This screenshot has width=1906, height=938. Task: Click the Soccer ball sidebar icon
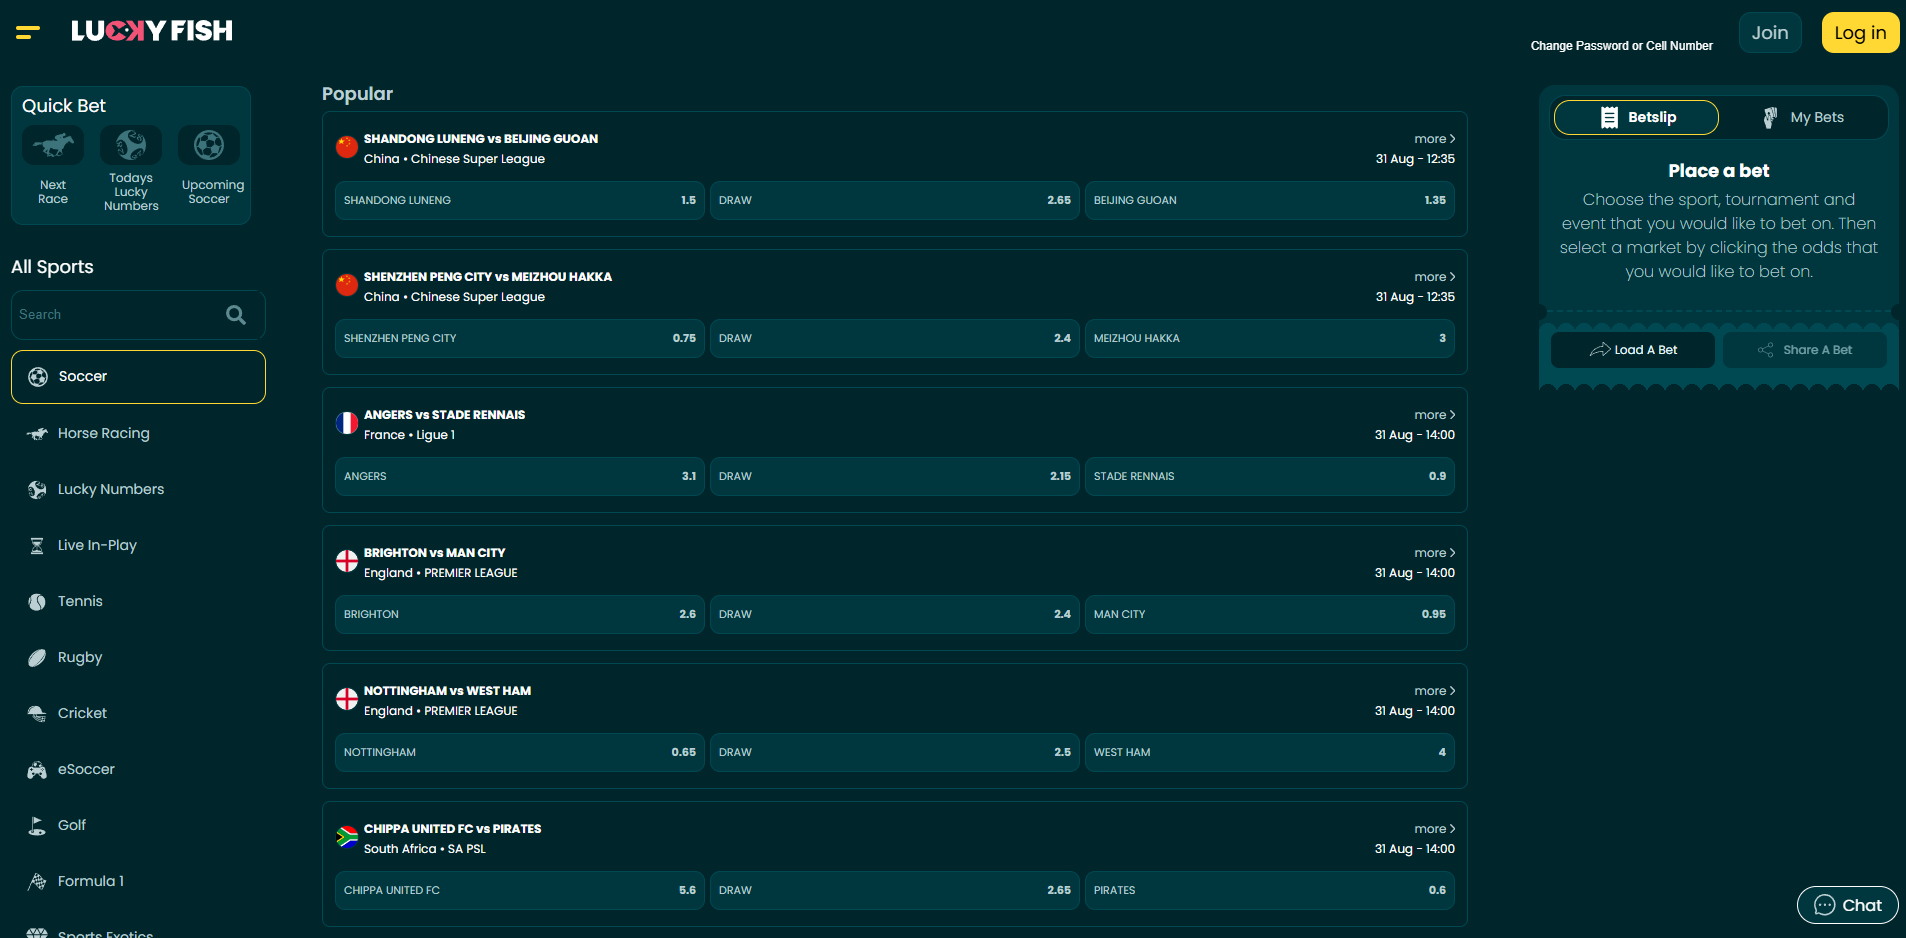pos(38,377)
